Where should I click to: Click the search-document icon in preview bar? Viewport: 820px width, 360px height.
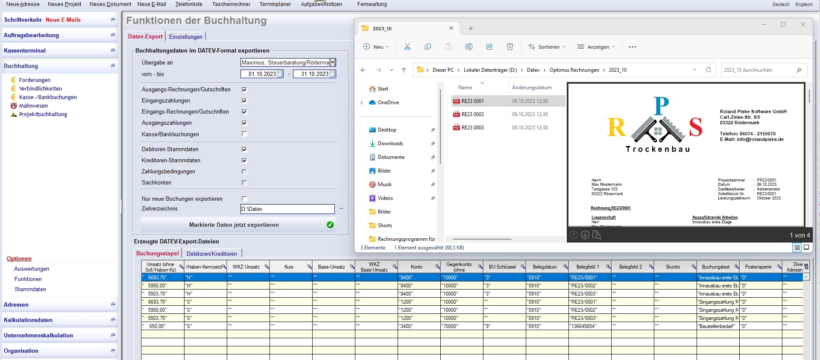click(x=597, y=235)
